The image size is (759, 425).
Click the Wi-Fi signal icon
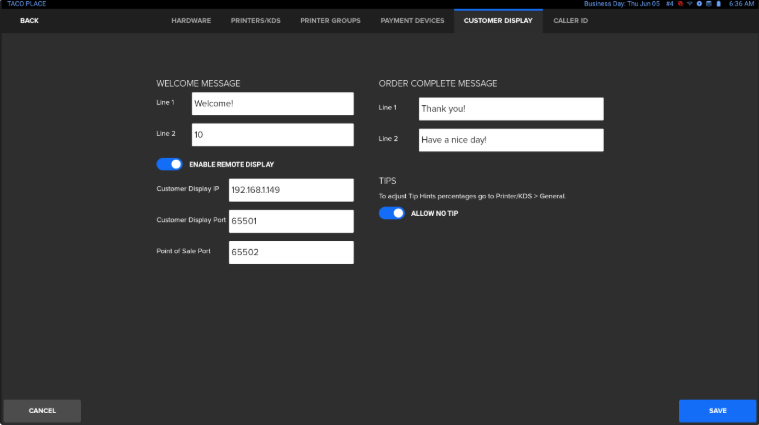pos(689,4)
